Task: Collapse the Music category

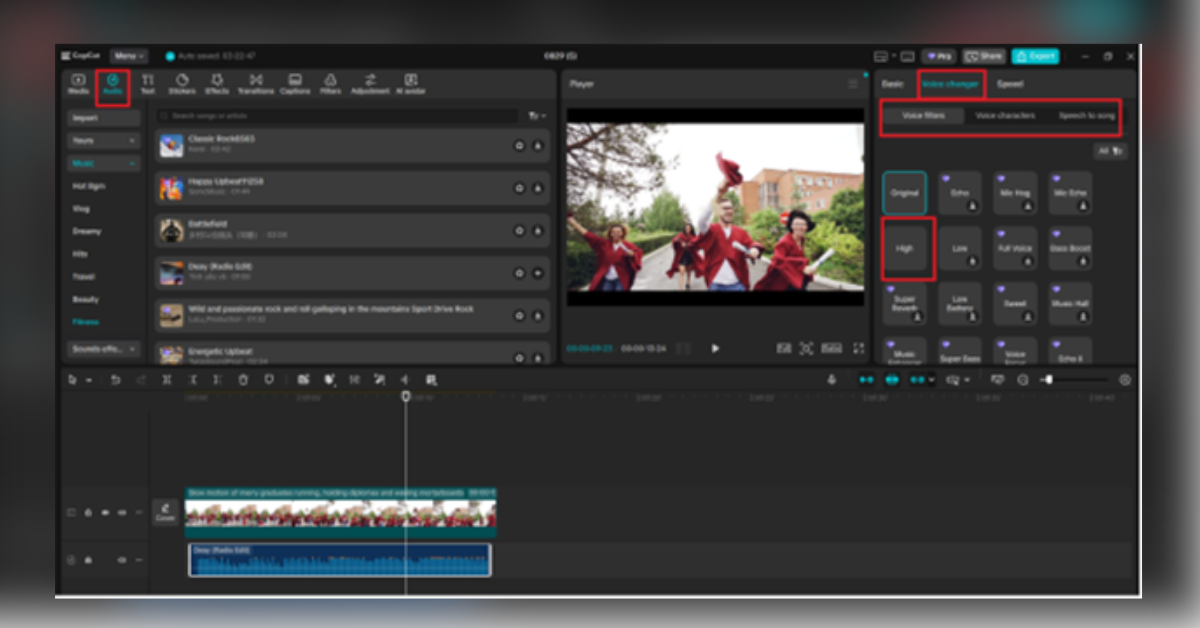Action: pos(104,163)
